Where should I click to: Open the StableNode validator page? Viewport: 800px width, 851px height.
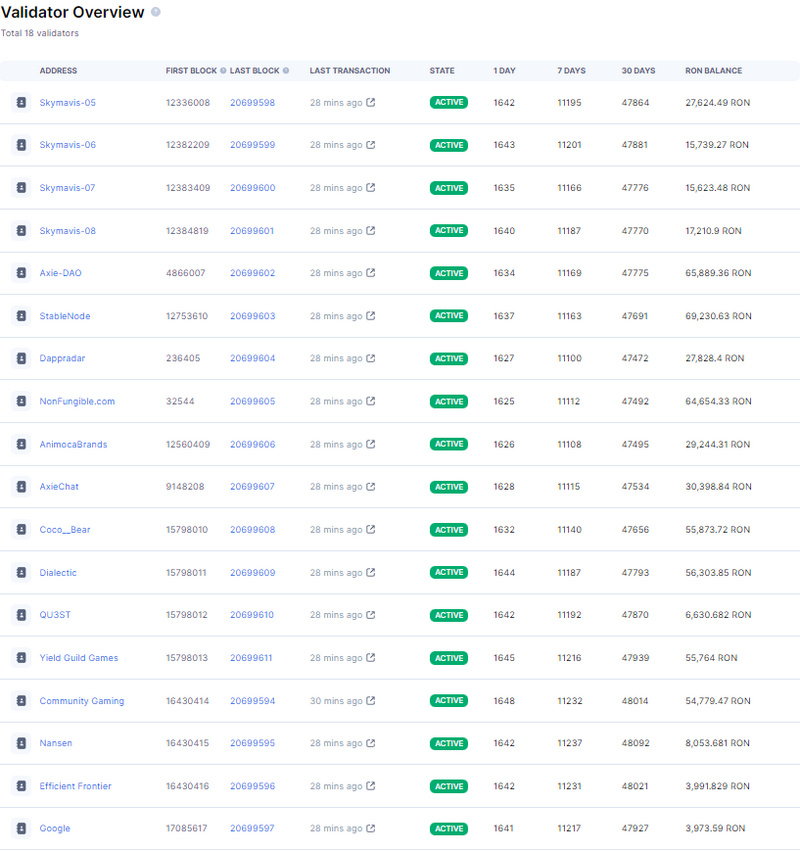[x=65, y=316]
